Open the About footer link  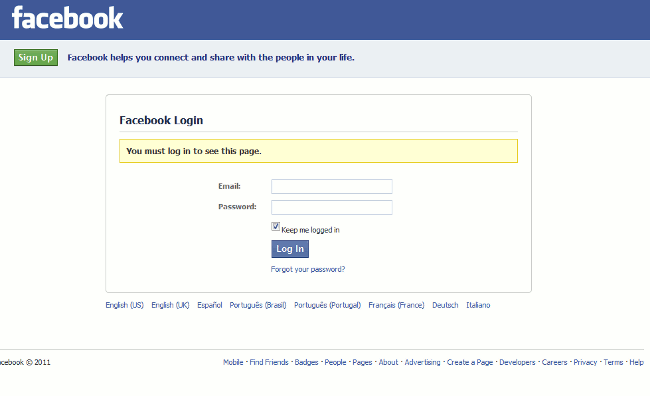coord(388,362)
